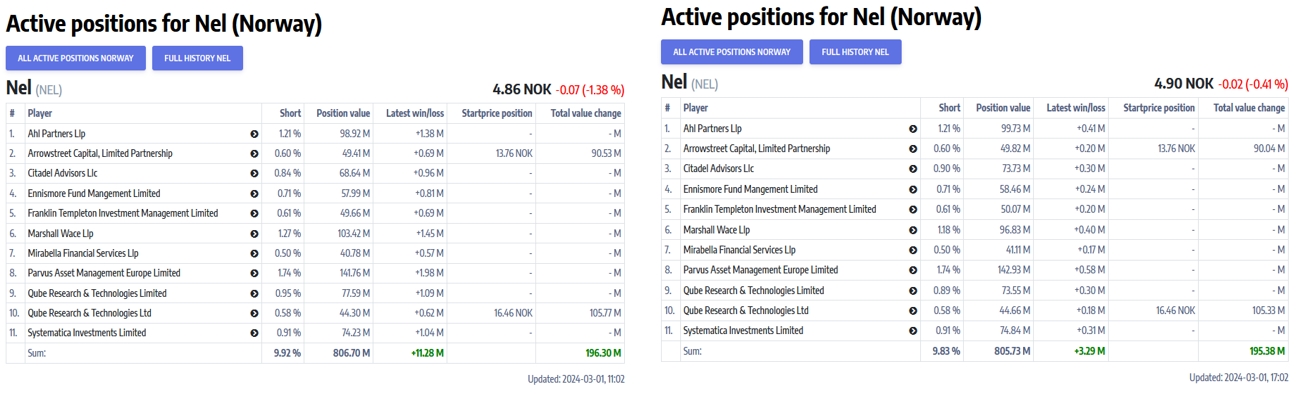This screenshot has width=1296, height=396.
Task: Click arrow icon beside Marshall Wace in 11:02 table
Action: coord(254,233)
